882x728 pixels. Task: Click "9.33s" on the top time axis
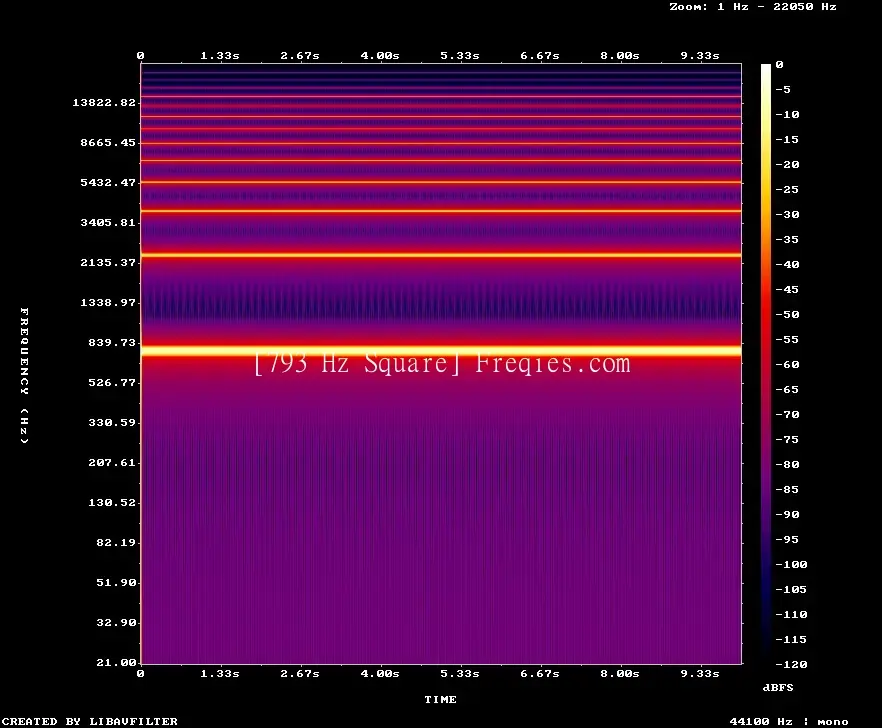click(700, 56)
